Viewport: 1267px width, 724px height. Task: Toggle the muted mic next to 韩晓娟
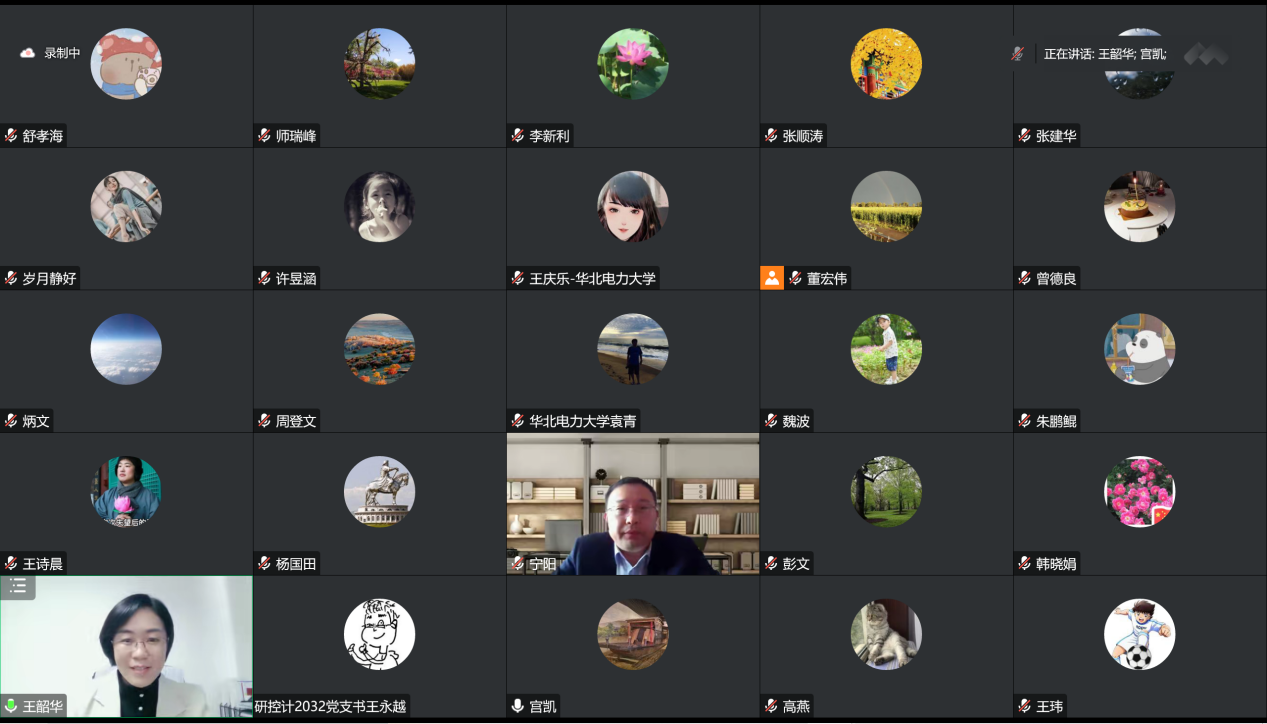1024,564
